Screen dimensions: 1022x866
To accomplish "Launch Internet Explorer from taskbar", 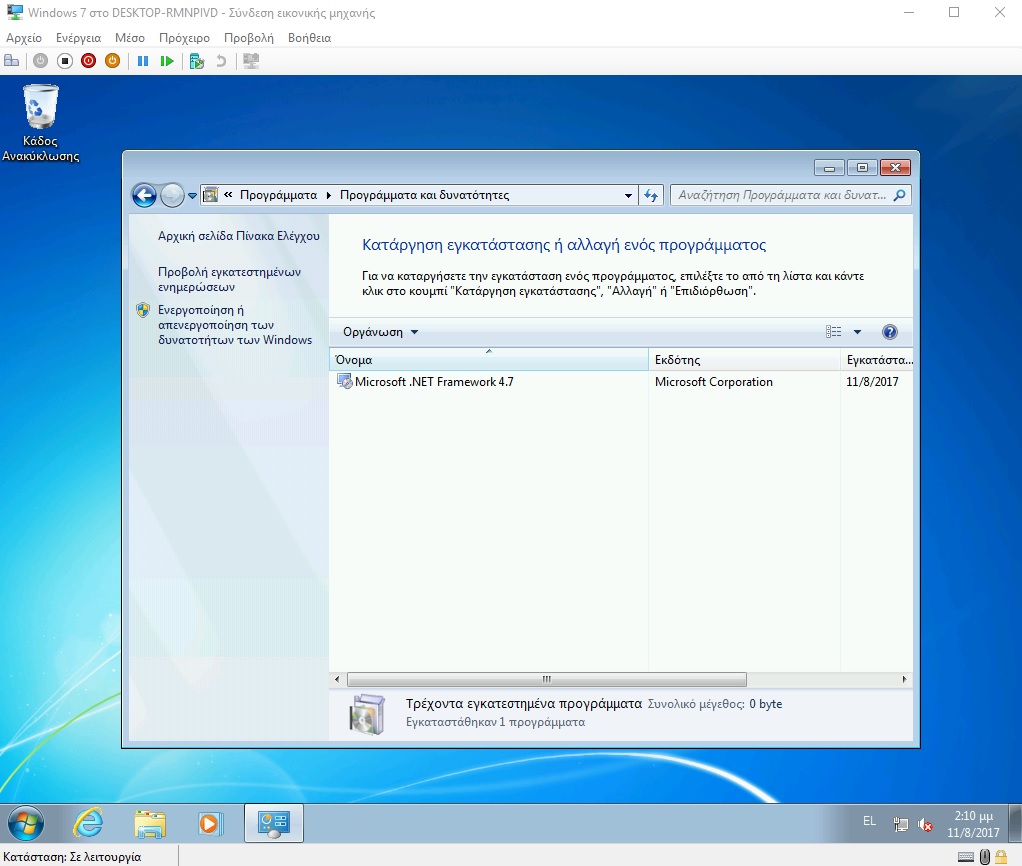I will tap(87, 824).
